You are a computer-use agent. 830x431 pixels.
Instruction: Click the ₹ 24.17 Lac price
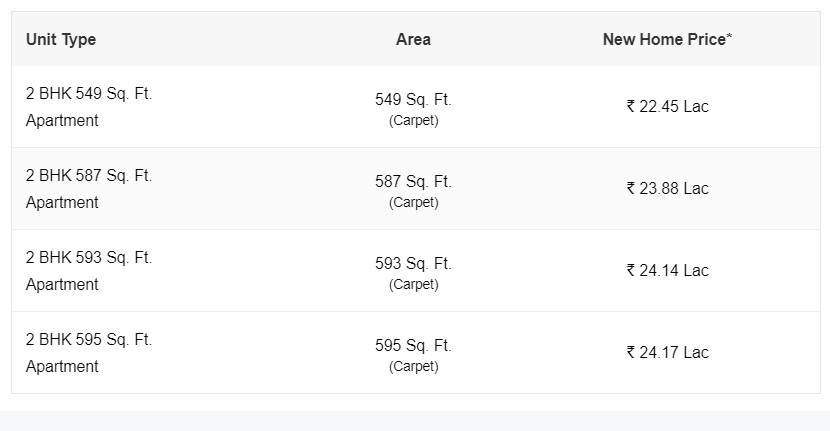tap(667, 353)
